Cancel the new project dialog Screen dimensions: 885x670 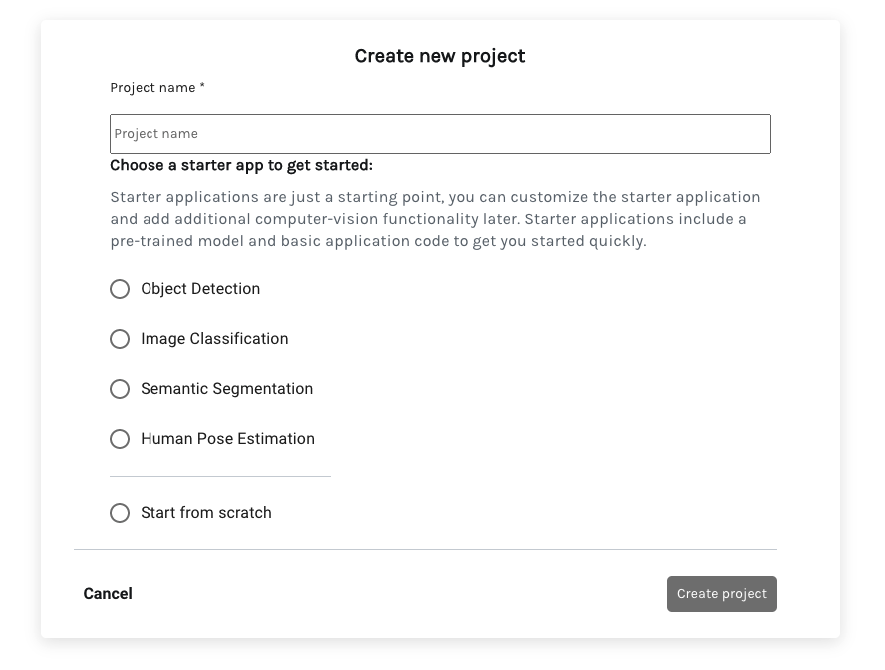[x=108, y=594]
